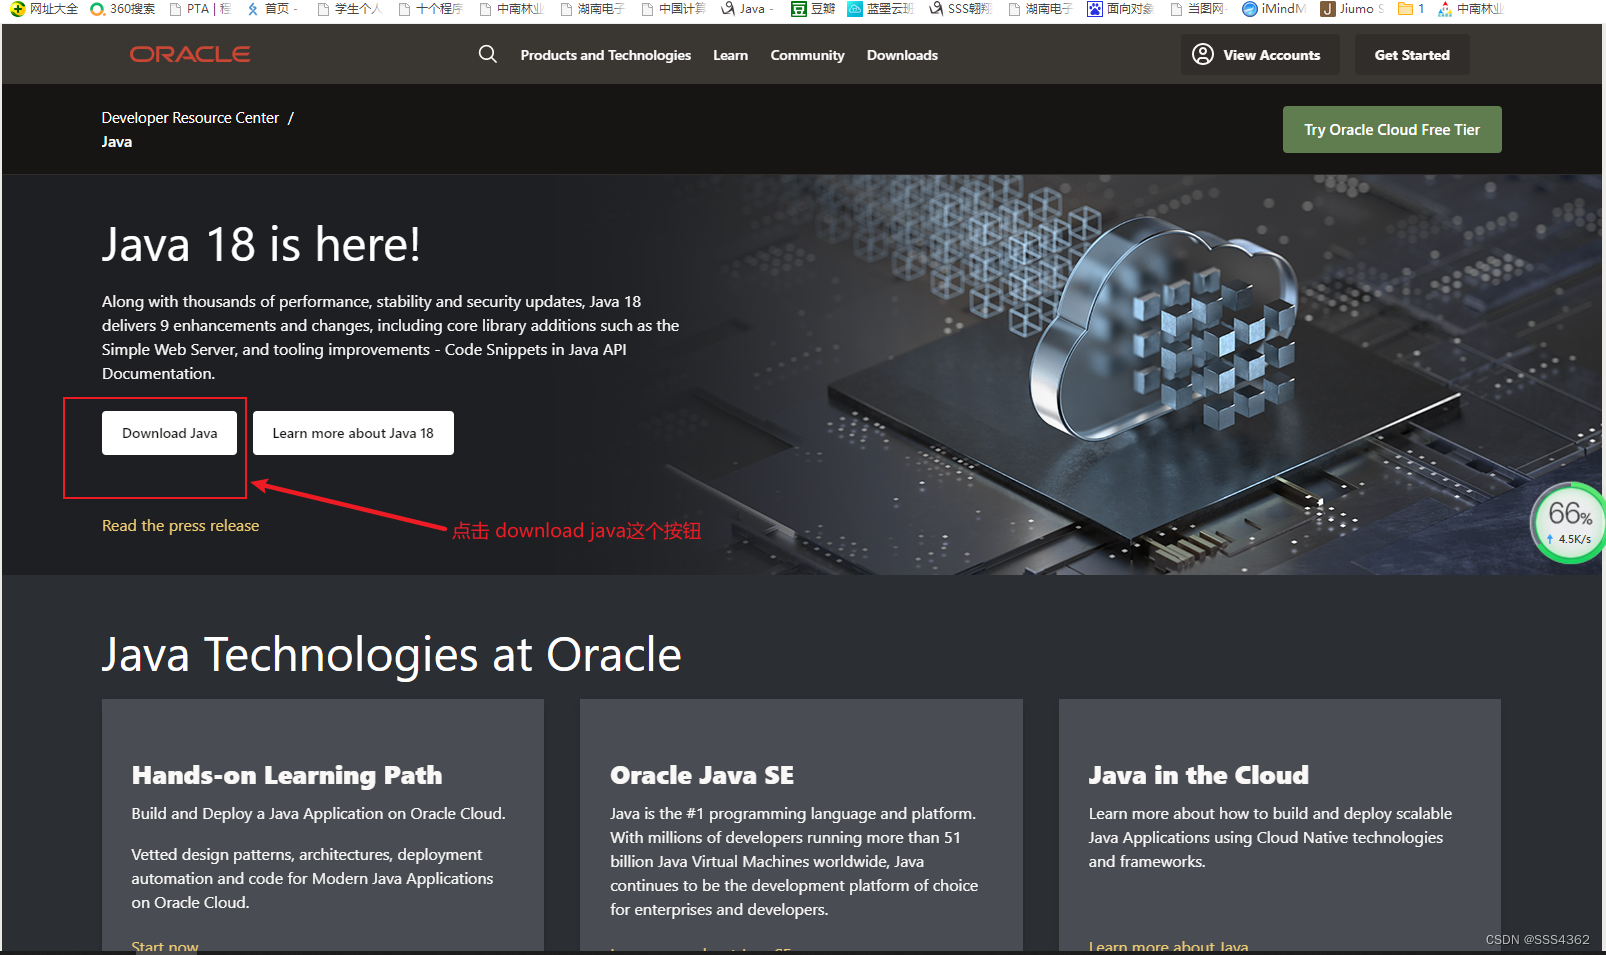Open the Learn menu
Viewport: 1606px width, 955px height.
[x=730, y=55]
